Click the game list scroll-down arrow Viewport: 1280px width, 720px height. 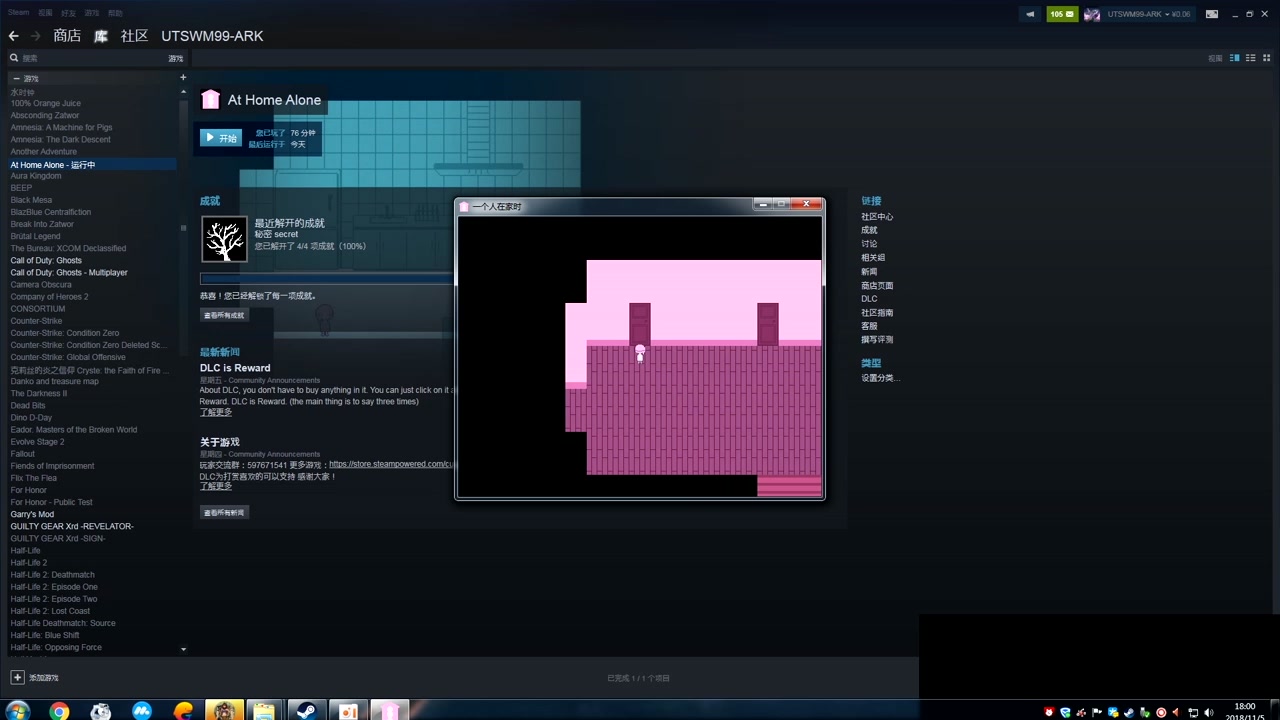pos(183,649)
